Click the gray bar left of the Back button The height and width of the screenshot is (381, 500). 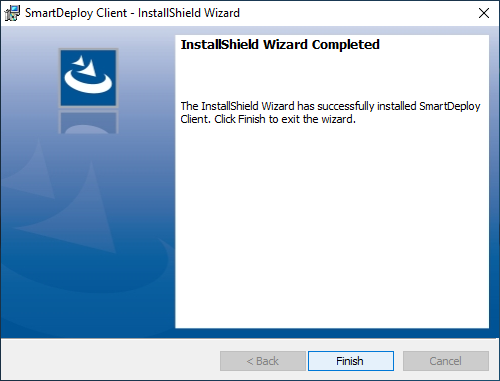[110, 360]
